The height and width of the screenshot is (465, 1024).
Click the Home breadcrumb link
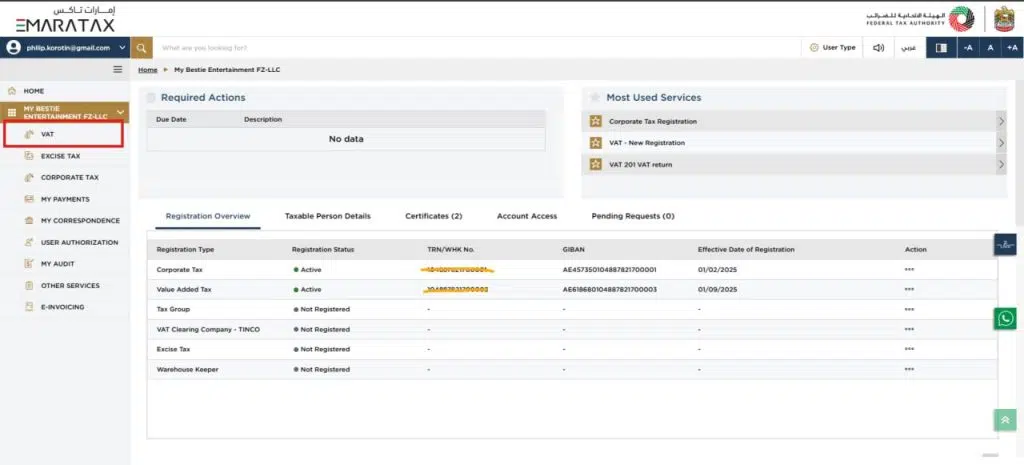pyautogui.click(x=148, y=69)
